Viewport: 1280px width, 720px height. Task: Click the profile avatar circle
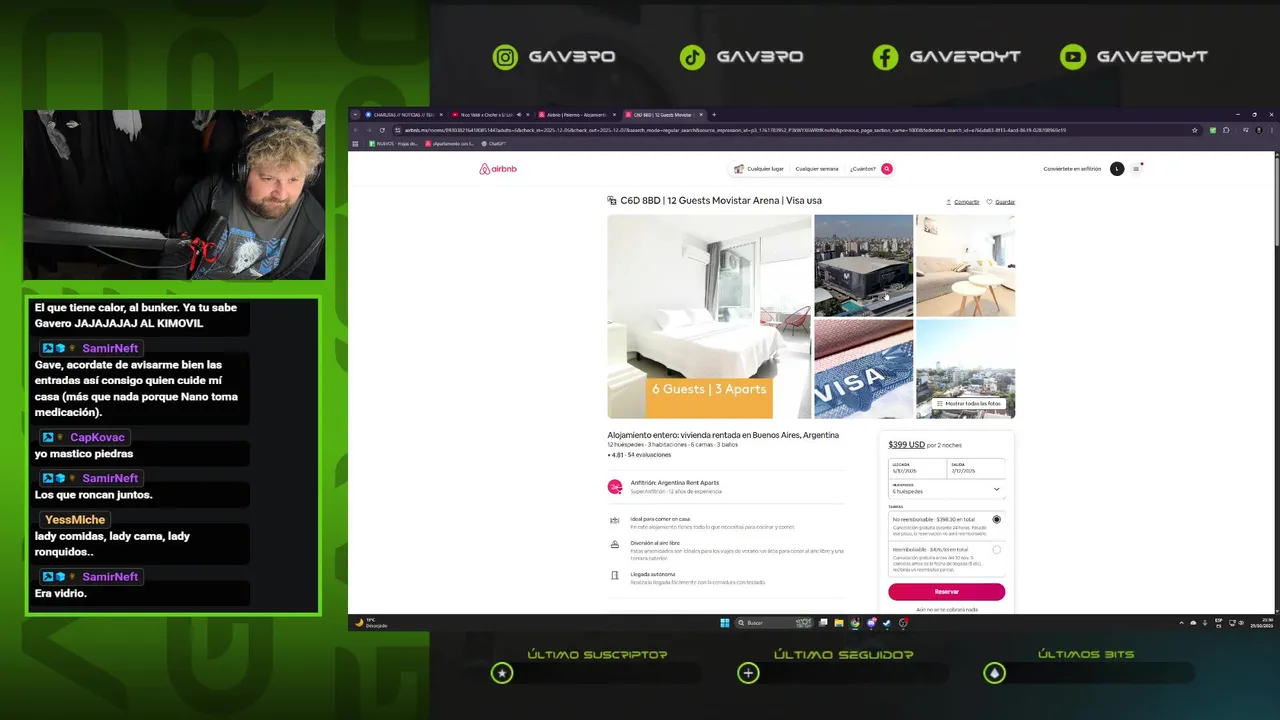[x=1117, y=169]
